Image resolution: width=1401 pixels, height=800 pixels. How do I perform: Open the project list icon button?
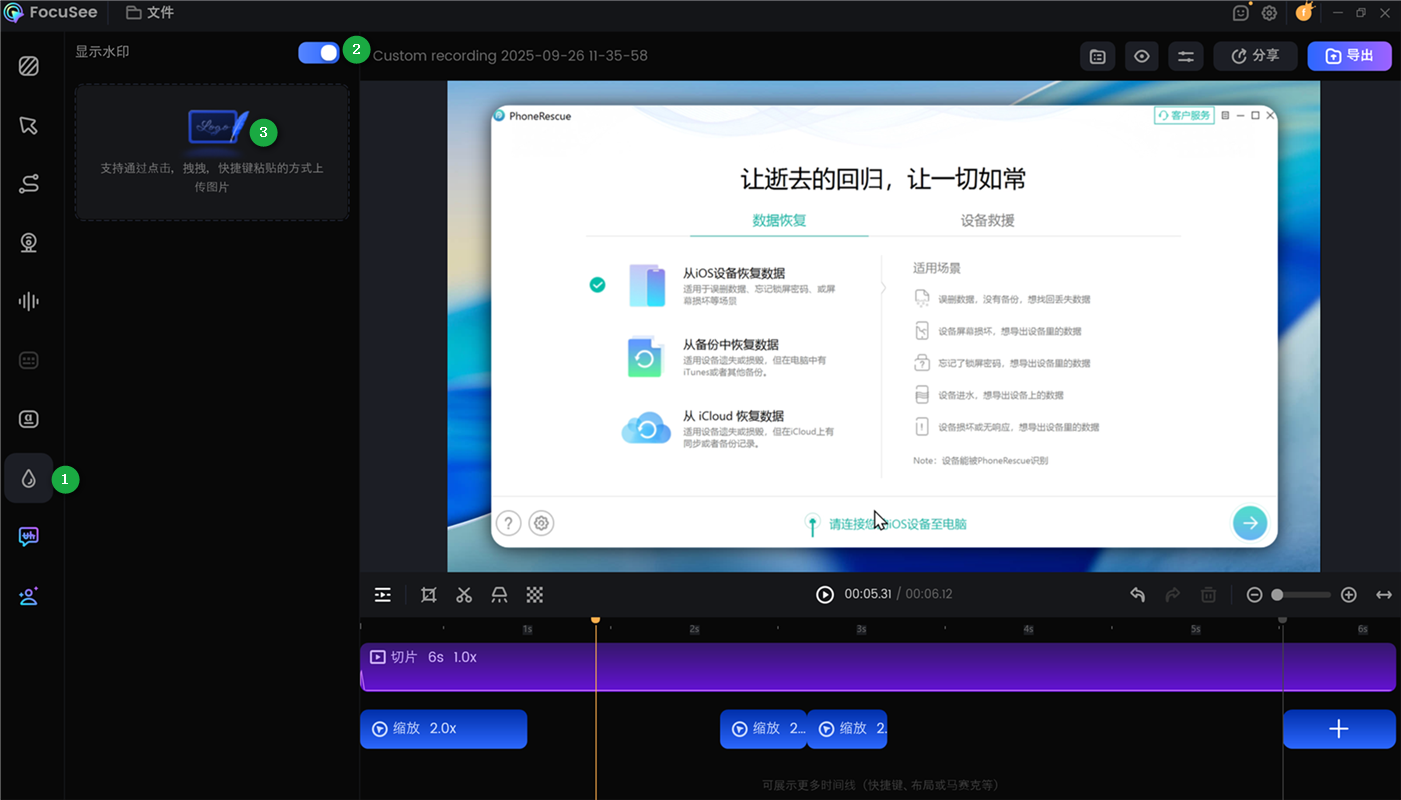pos(1098,56)
